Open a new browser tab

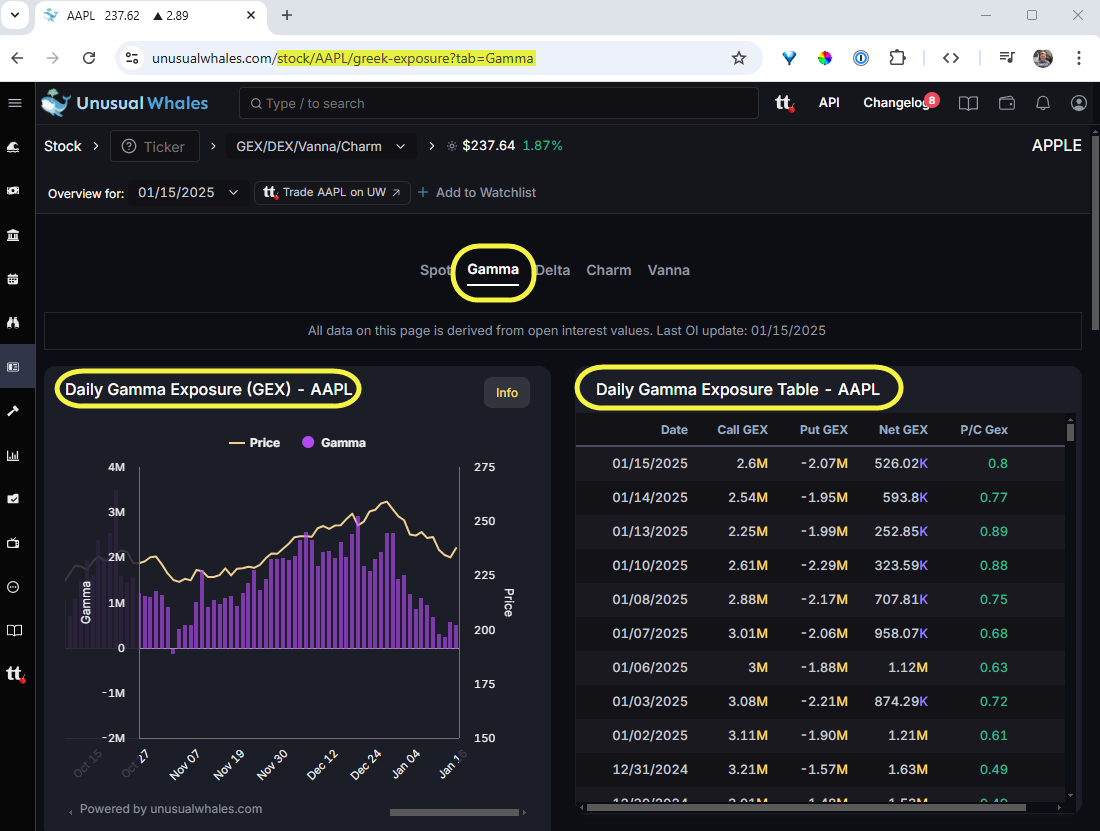[287, 15]
